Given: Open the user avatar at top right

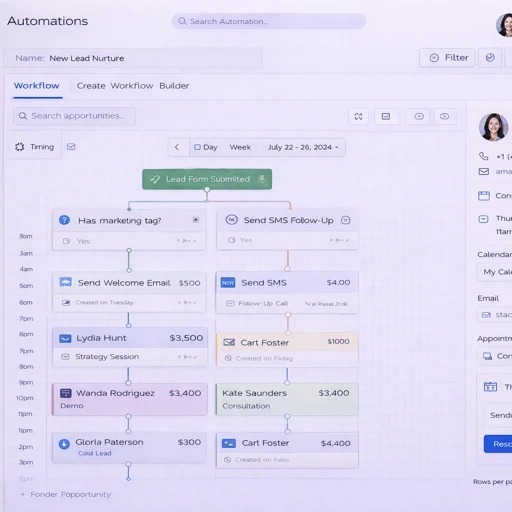Looking at the screenshot, I should 505,25.
